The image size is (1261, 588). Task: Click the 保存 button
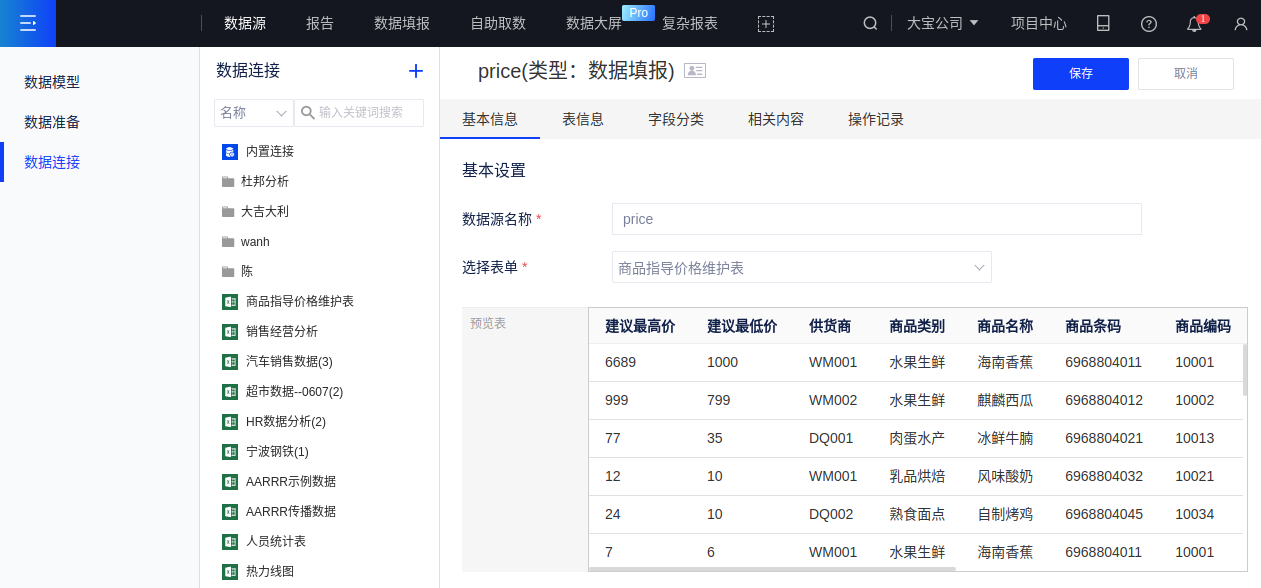coord(1080,74)
